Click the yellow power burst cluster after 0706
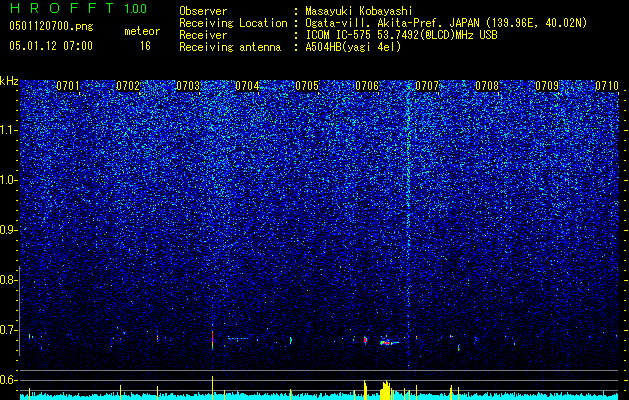629x400 pixels. point(386,390)
